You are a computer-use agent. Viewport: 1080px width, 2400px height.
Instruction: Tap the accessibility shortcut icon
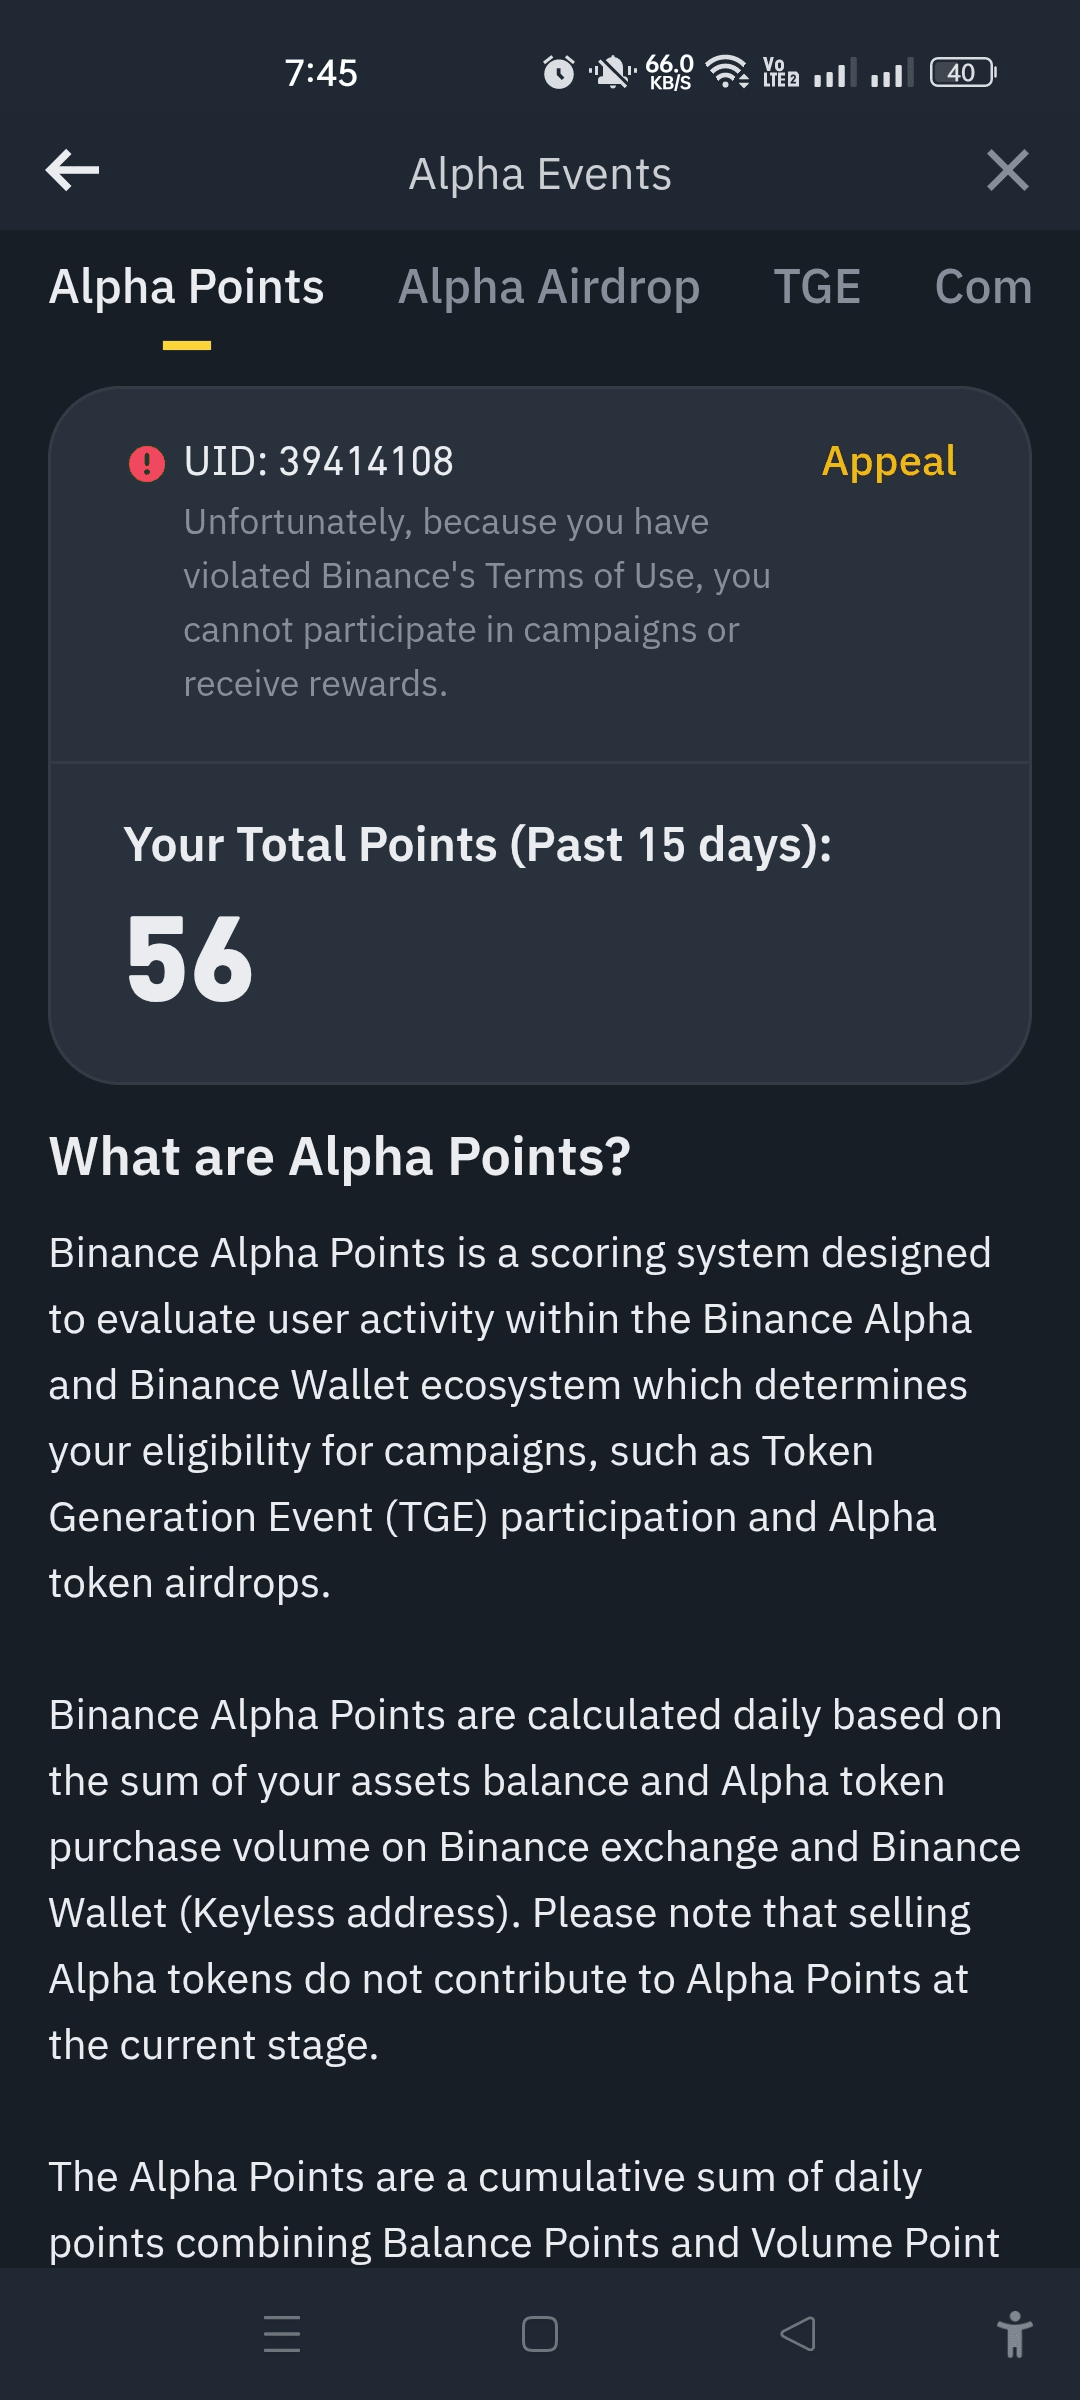tap(1014, 2334)
